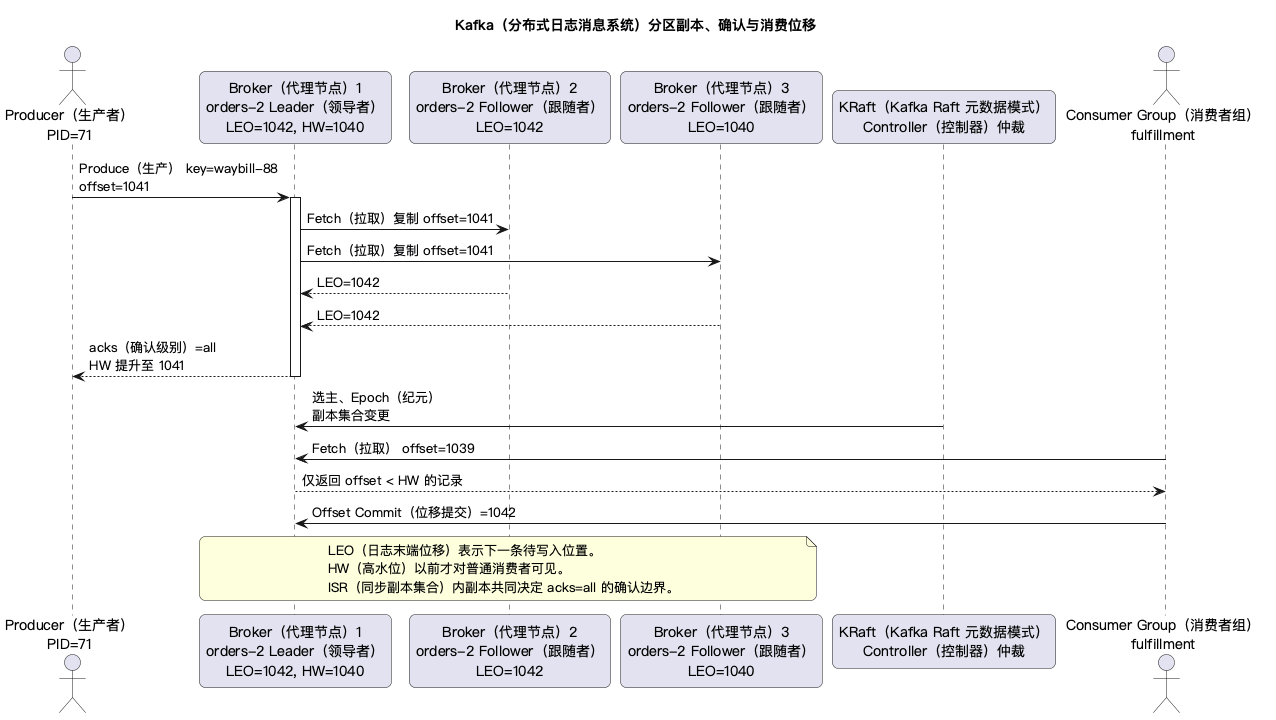Screen dimensions: 1276x720
Task: Click the Produce key=waybill-88 message label
Action: click(x=178, y=177)
